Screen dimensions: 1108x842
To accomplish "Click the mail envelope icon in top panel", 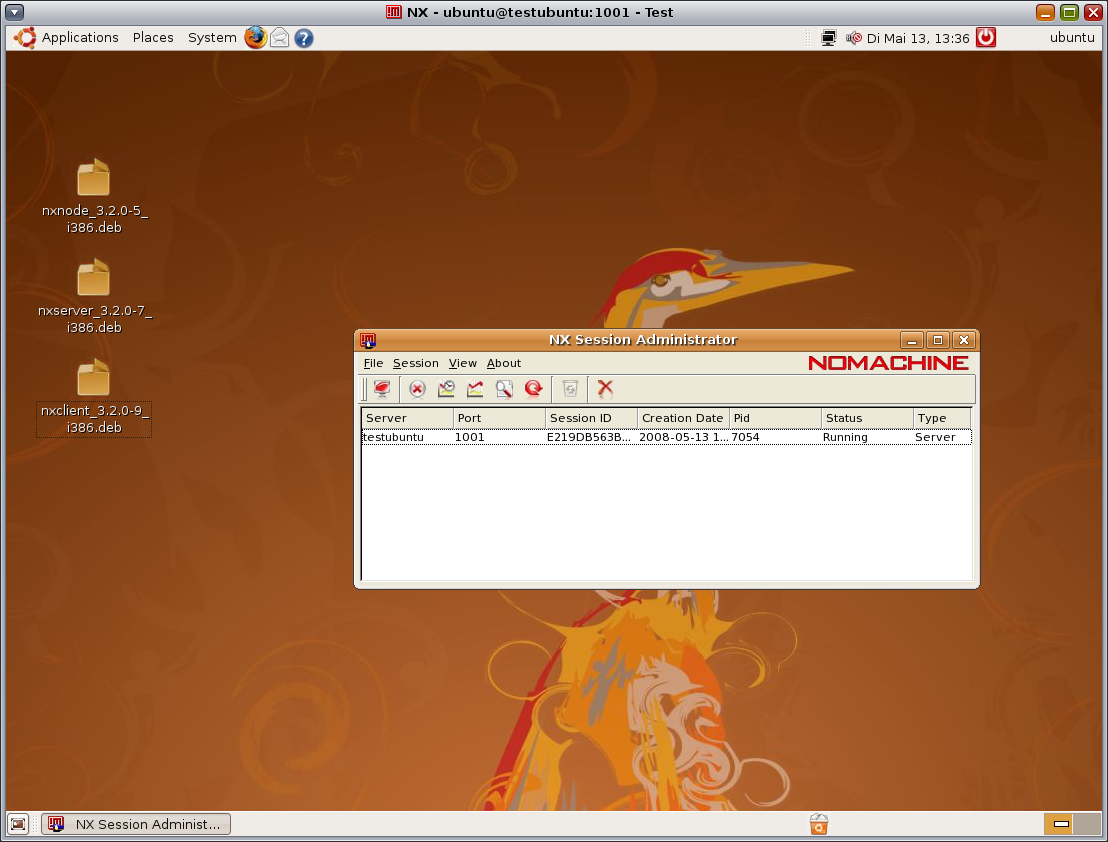I will (280, 37).
